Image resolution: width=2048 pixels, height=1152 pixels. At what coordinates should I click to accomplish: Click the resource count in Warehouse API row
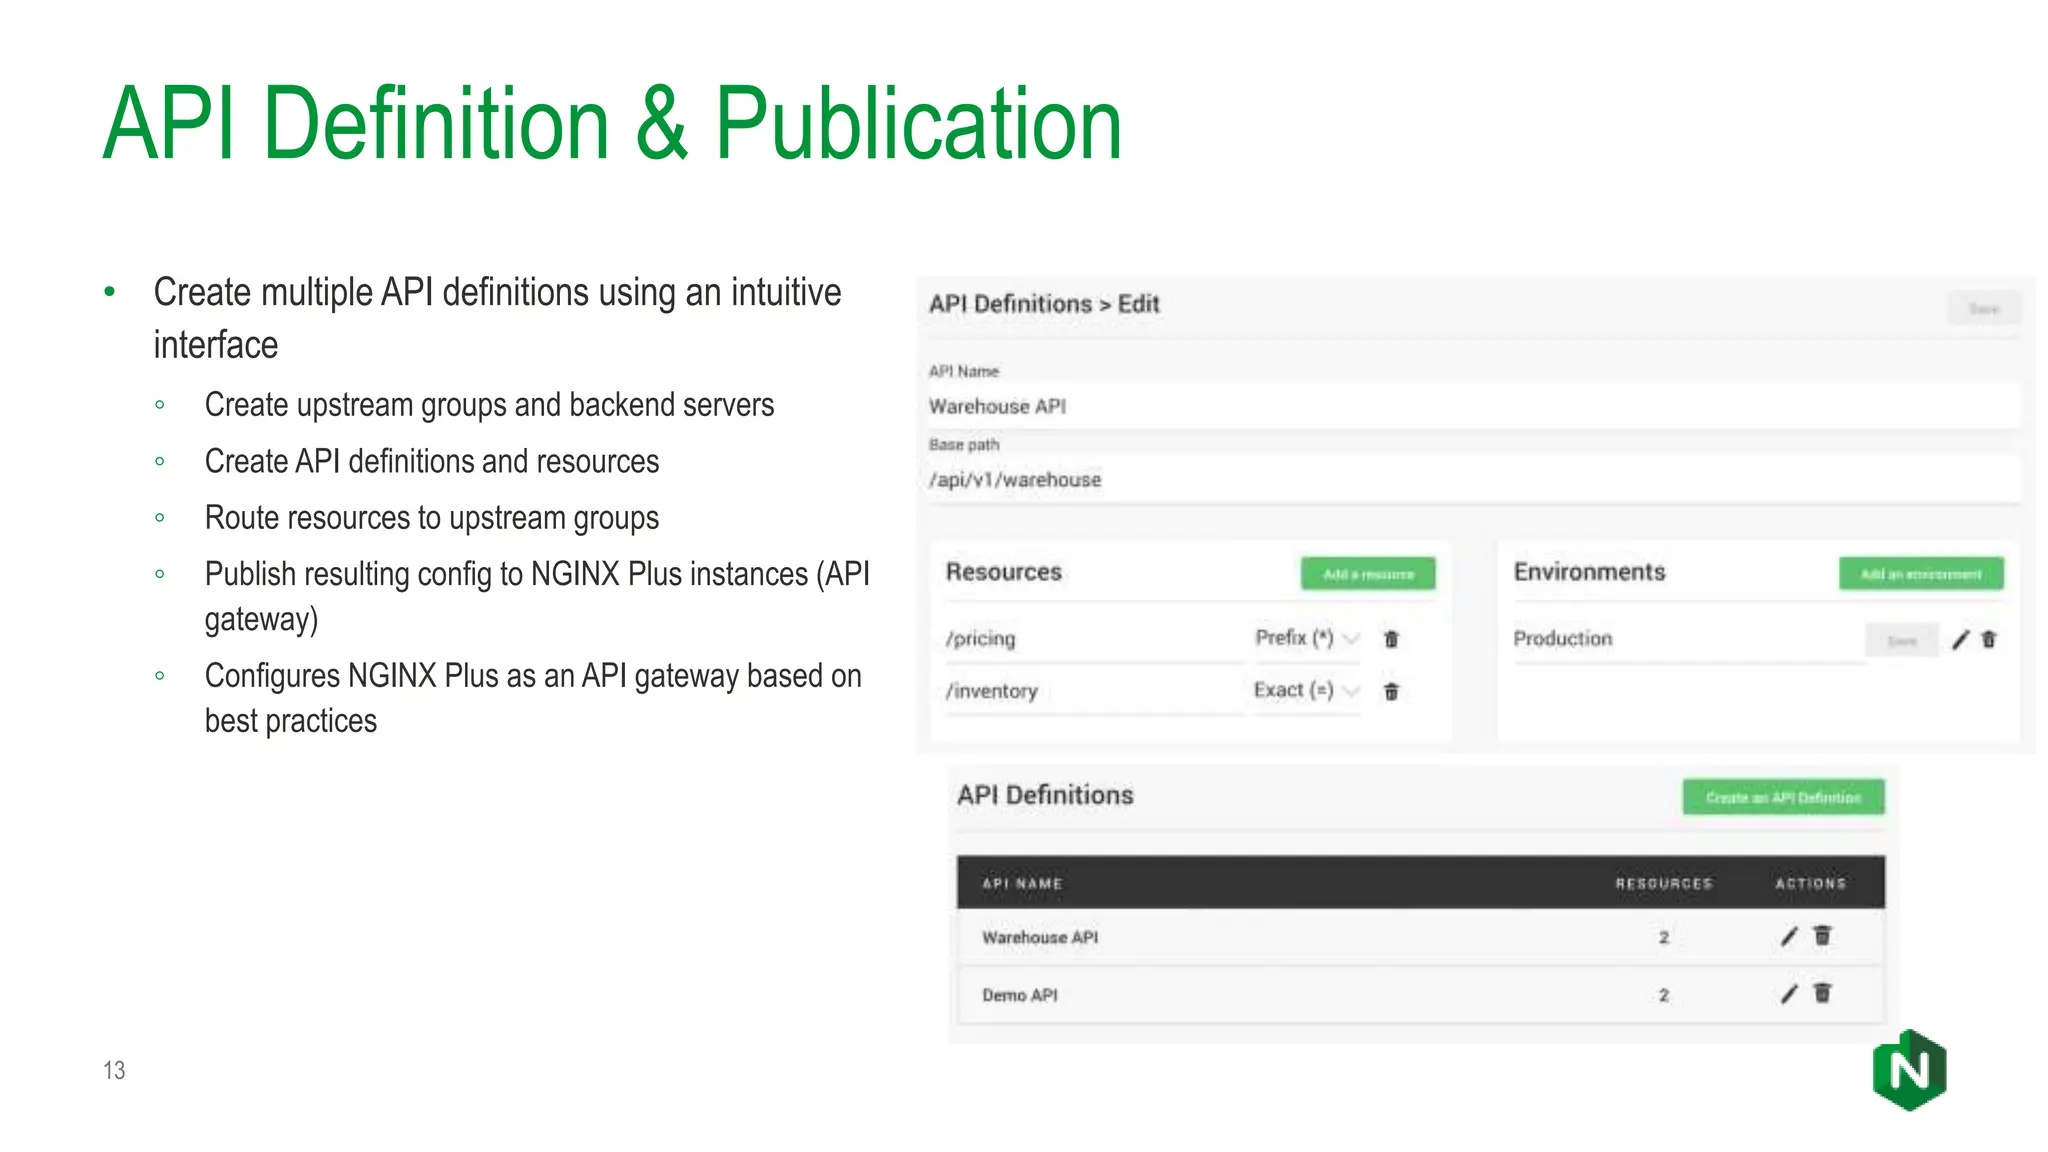[1664, 938]
